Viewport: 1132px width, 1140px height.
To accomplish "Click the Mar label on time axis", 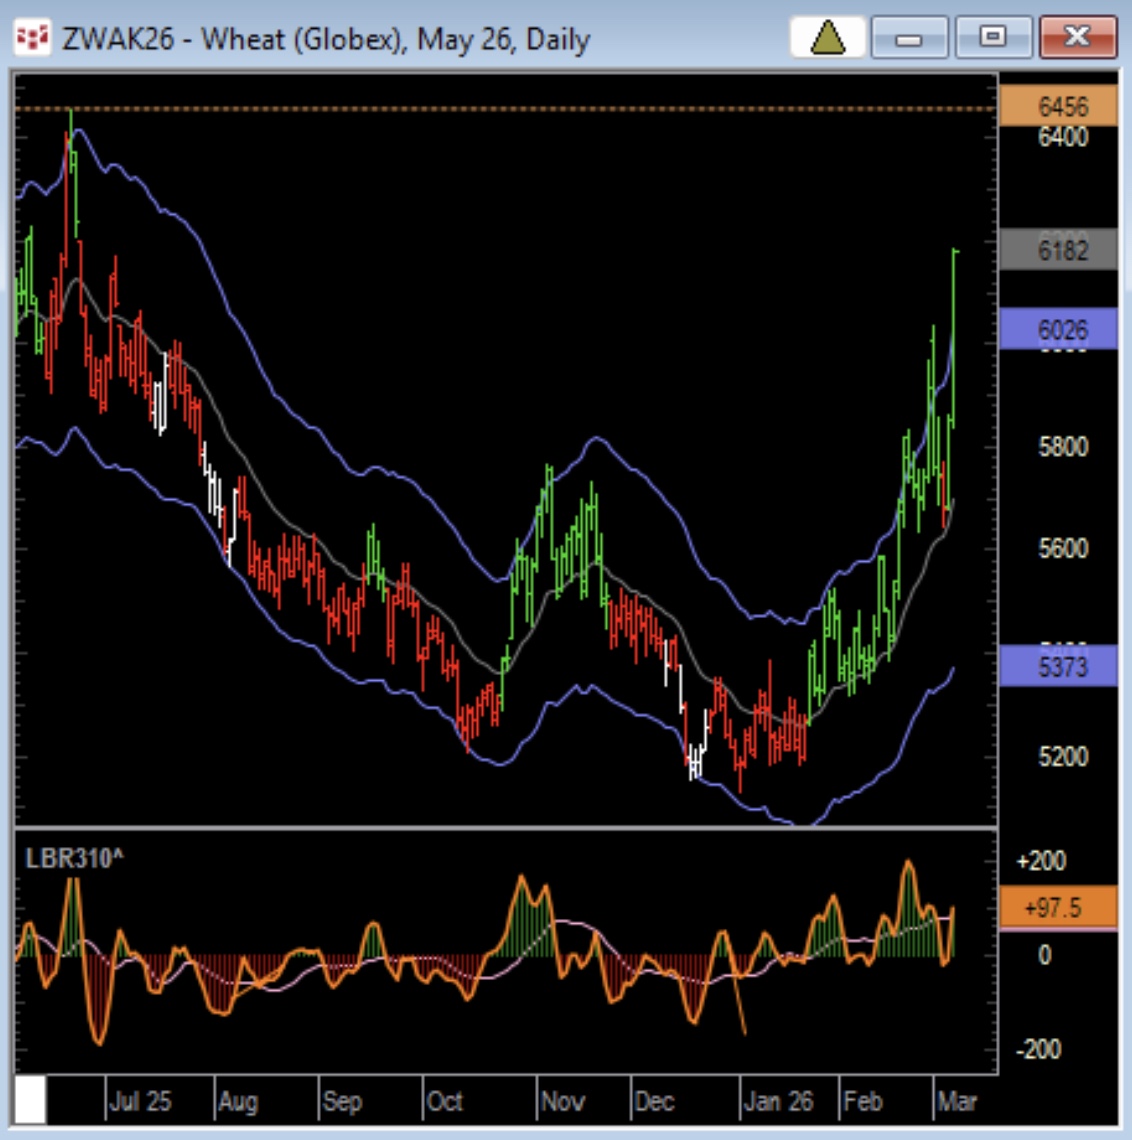I will click(956, 1102).
